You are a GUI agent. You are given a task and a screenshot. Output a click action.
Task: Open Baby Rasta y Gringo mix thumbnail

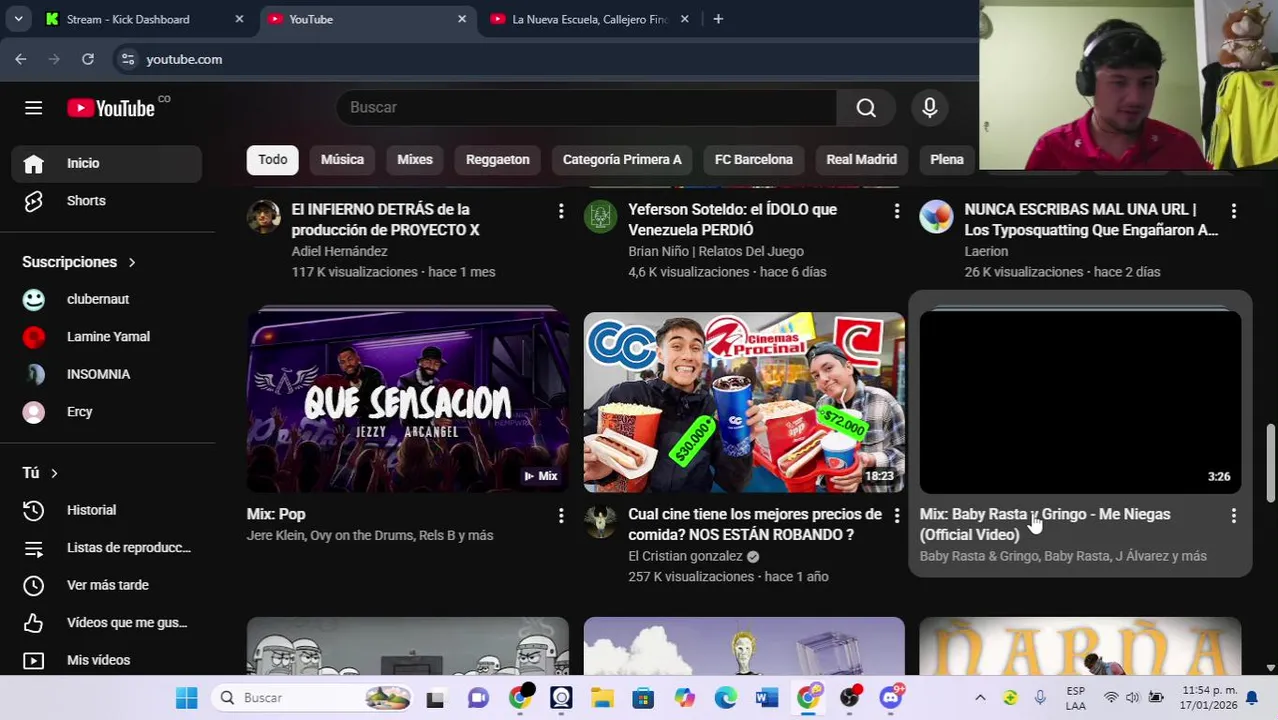[1080, 402]
